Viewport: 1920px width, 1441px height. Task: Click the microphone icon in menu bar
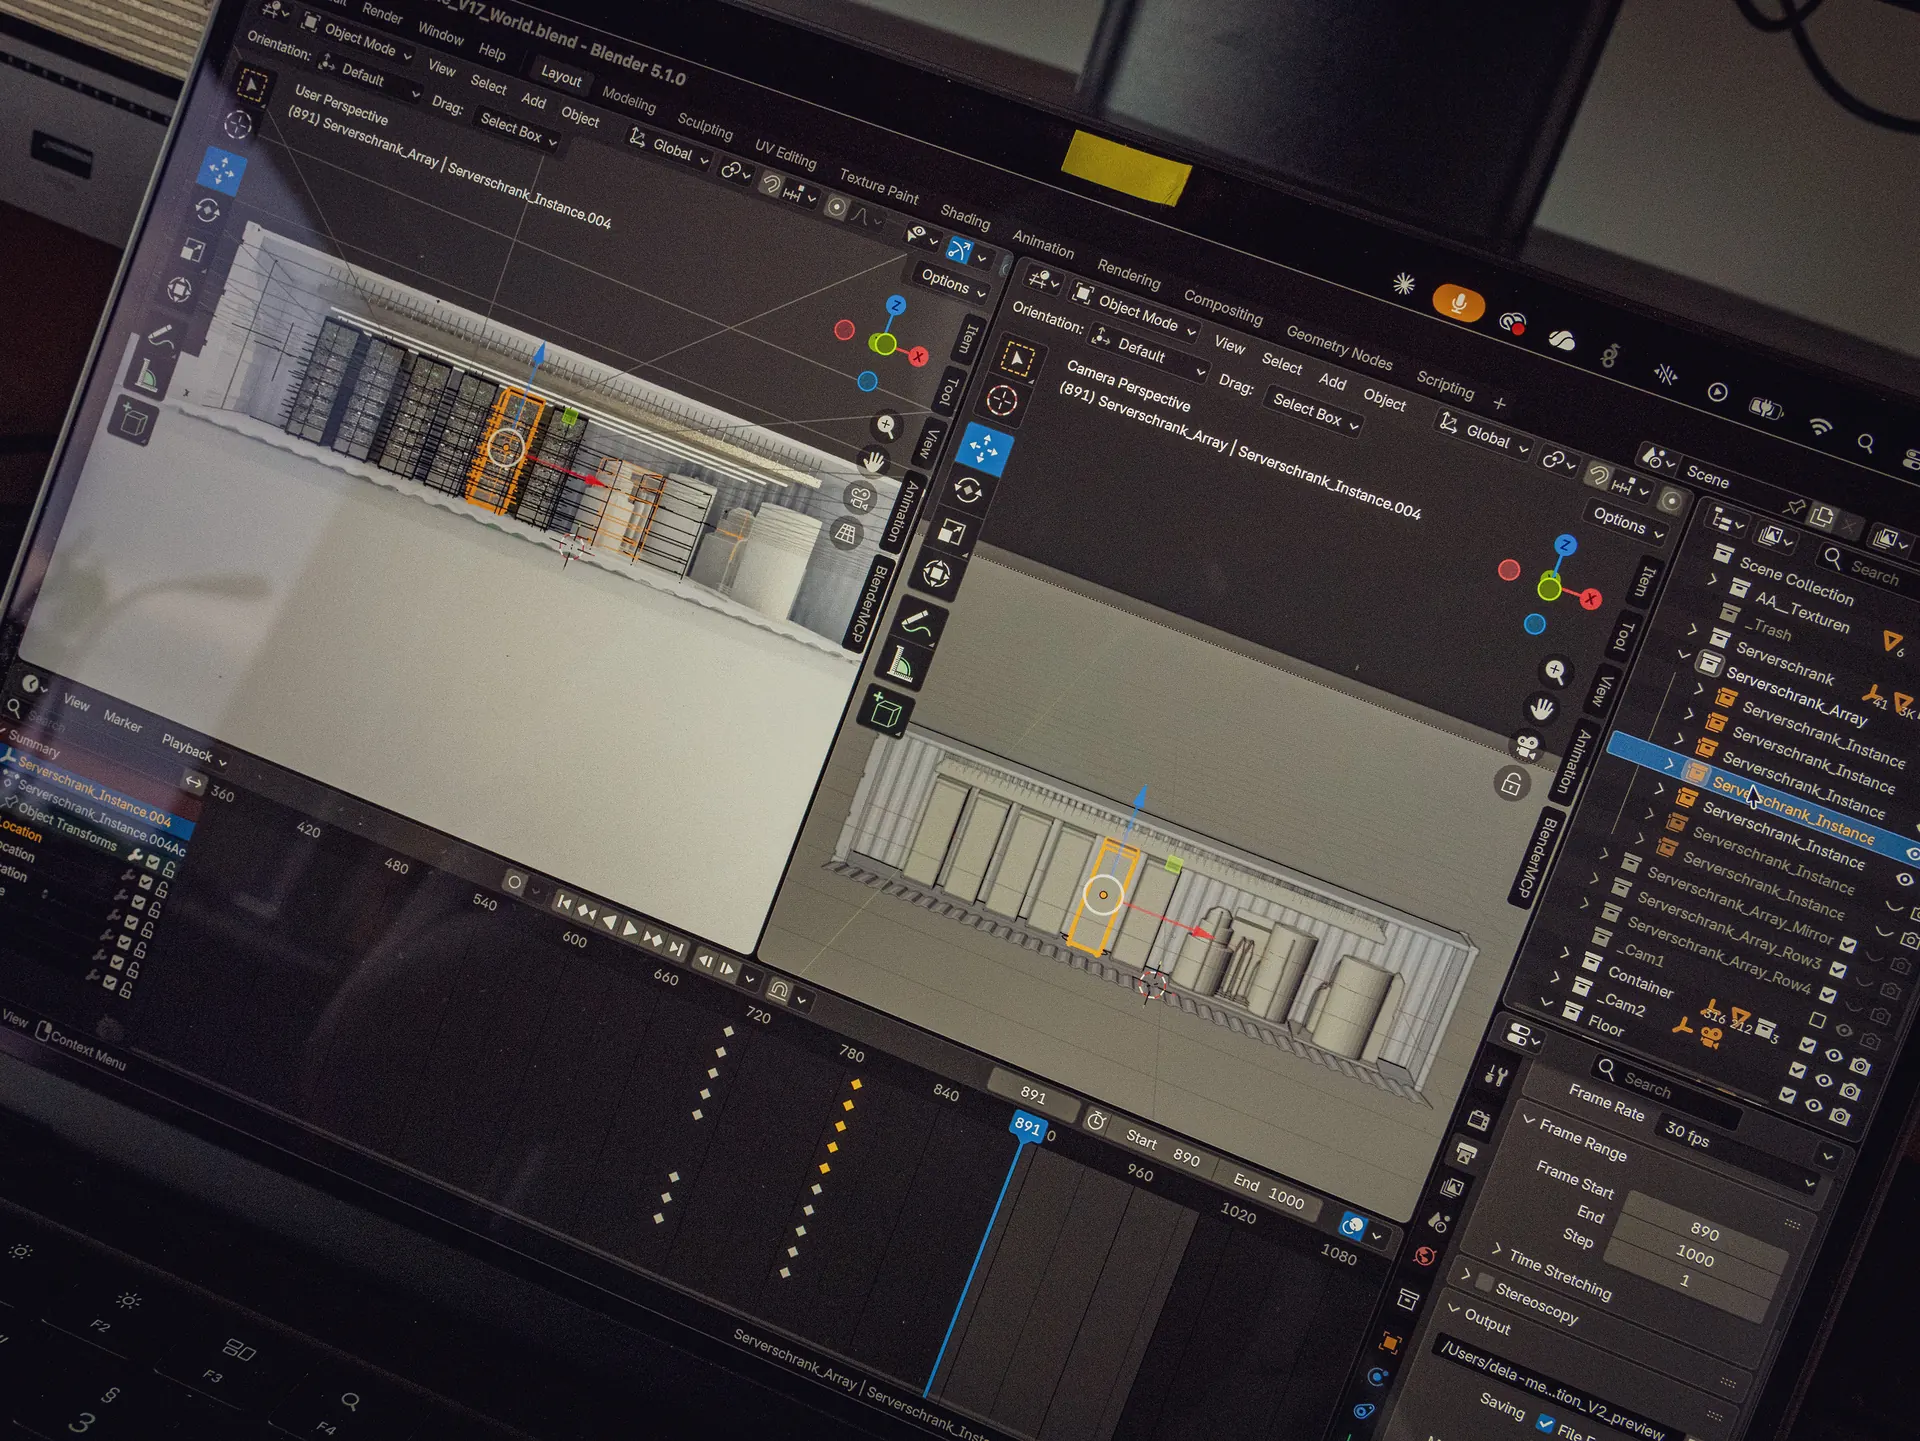1458,303
